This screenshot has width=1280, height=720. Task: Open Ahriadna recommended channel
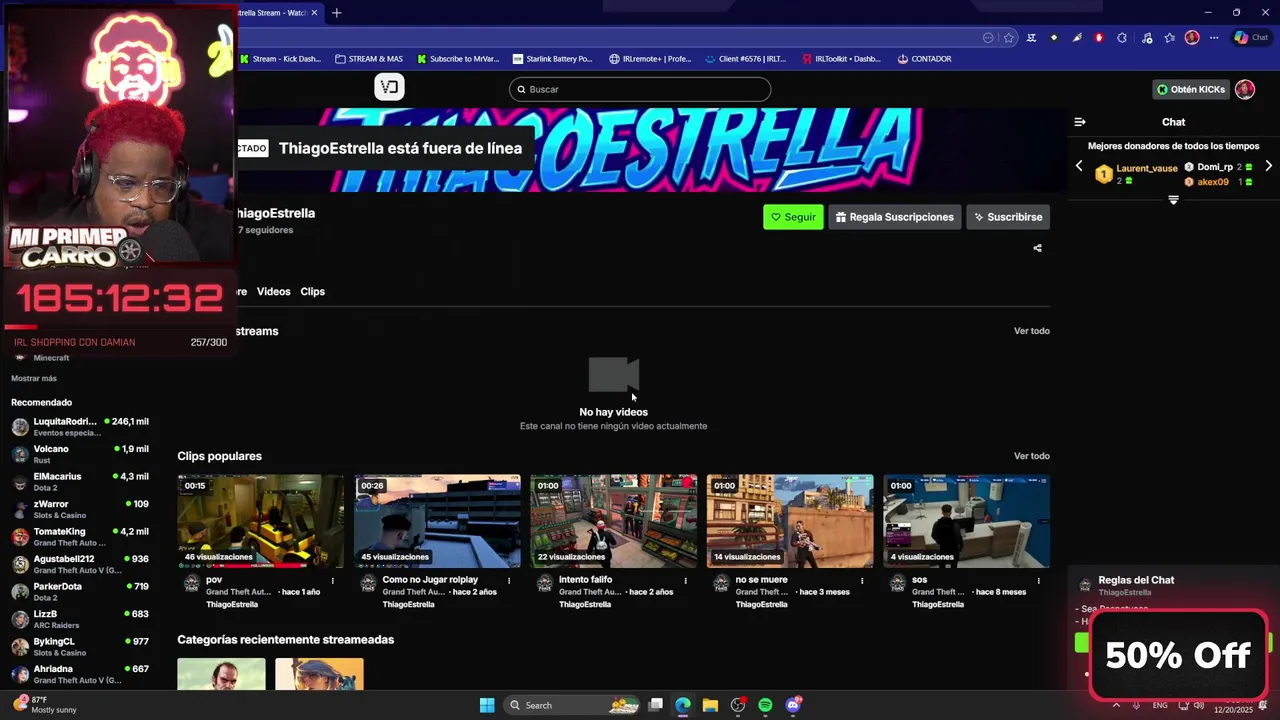80,674
